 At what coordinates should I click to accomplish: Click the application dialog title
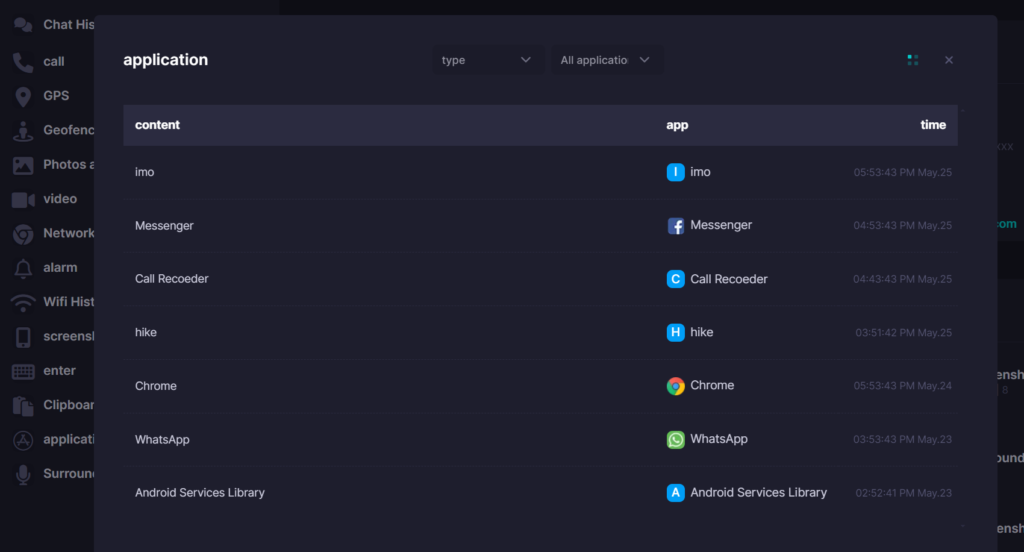click(x=165, y=59)
